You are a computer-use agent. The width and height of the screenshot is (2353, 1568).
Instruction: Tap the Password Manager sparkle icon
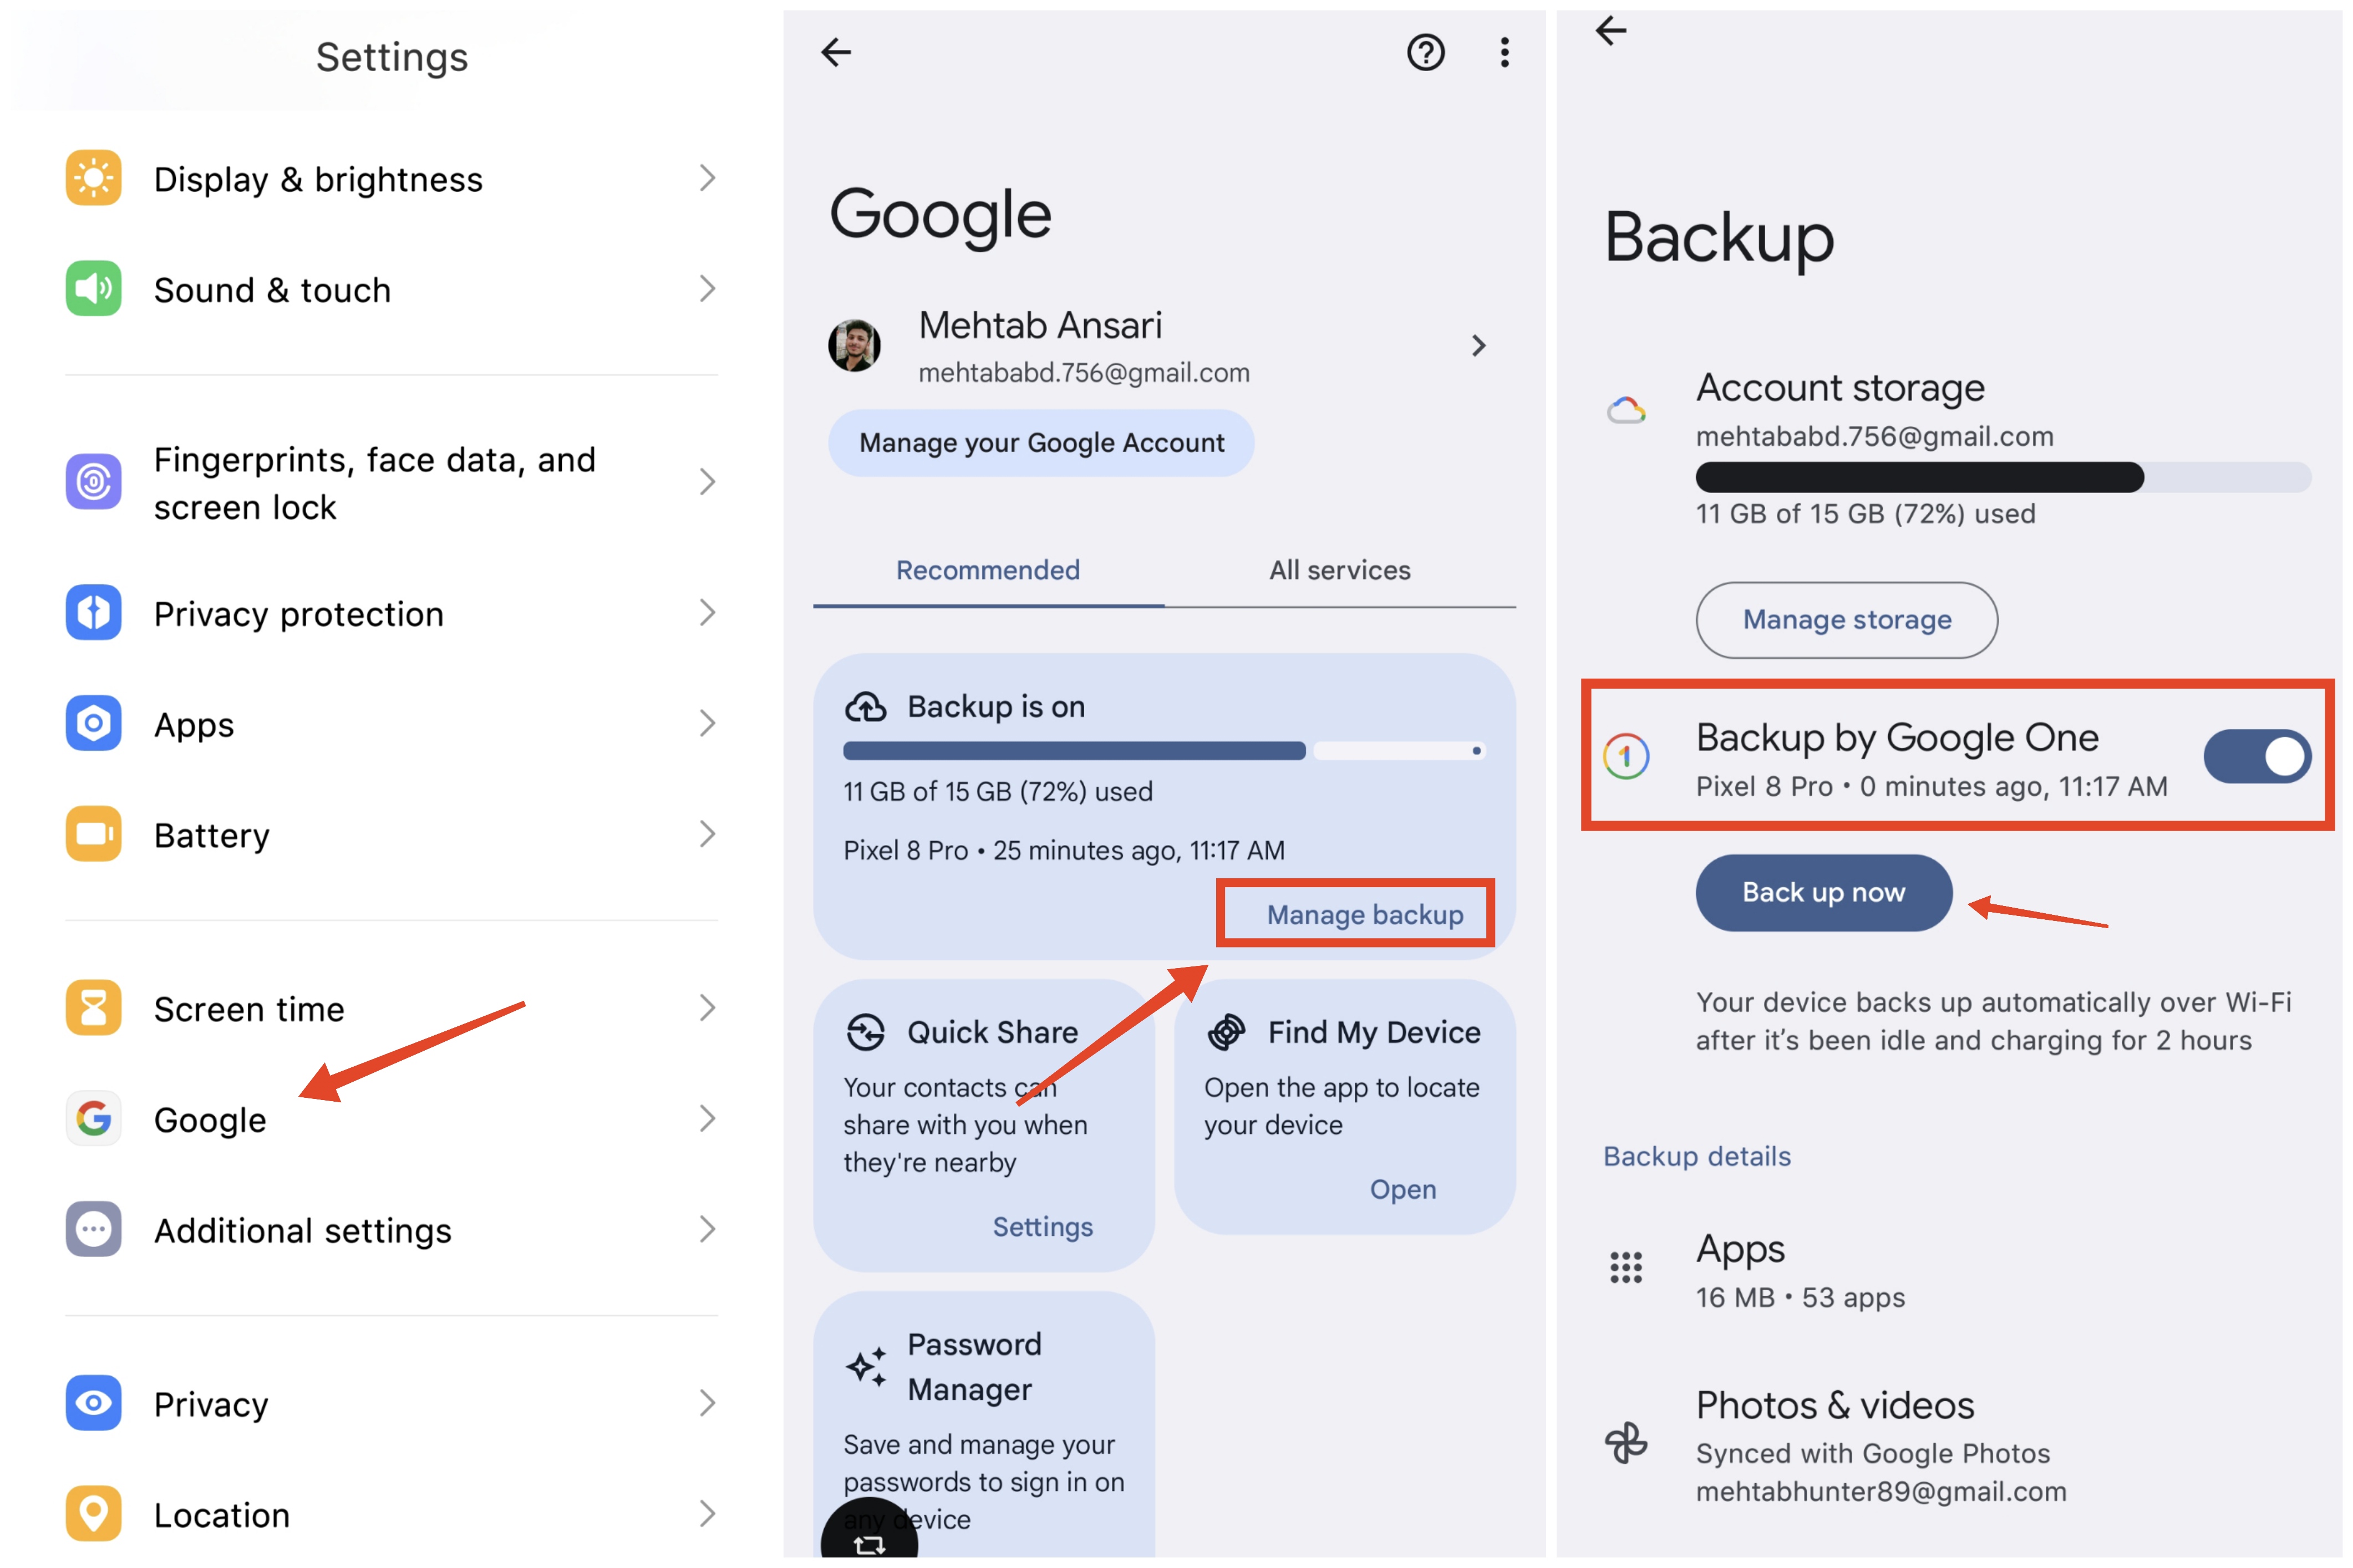point(866,1366)
